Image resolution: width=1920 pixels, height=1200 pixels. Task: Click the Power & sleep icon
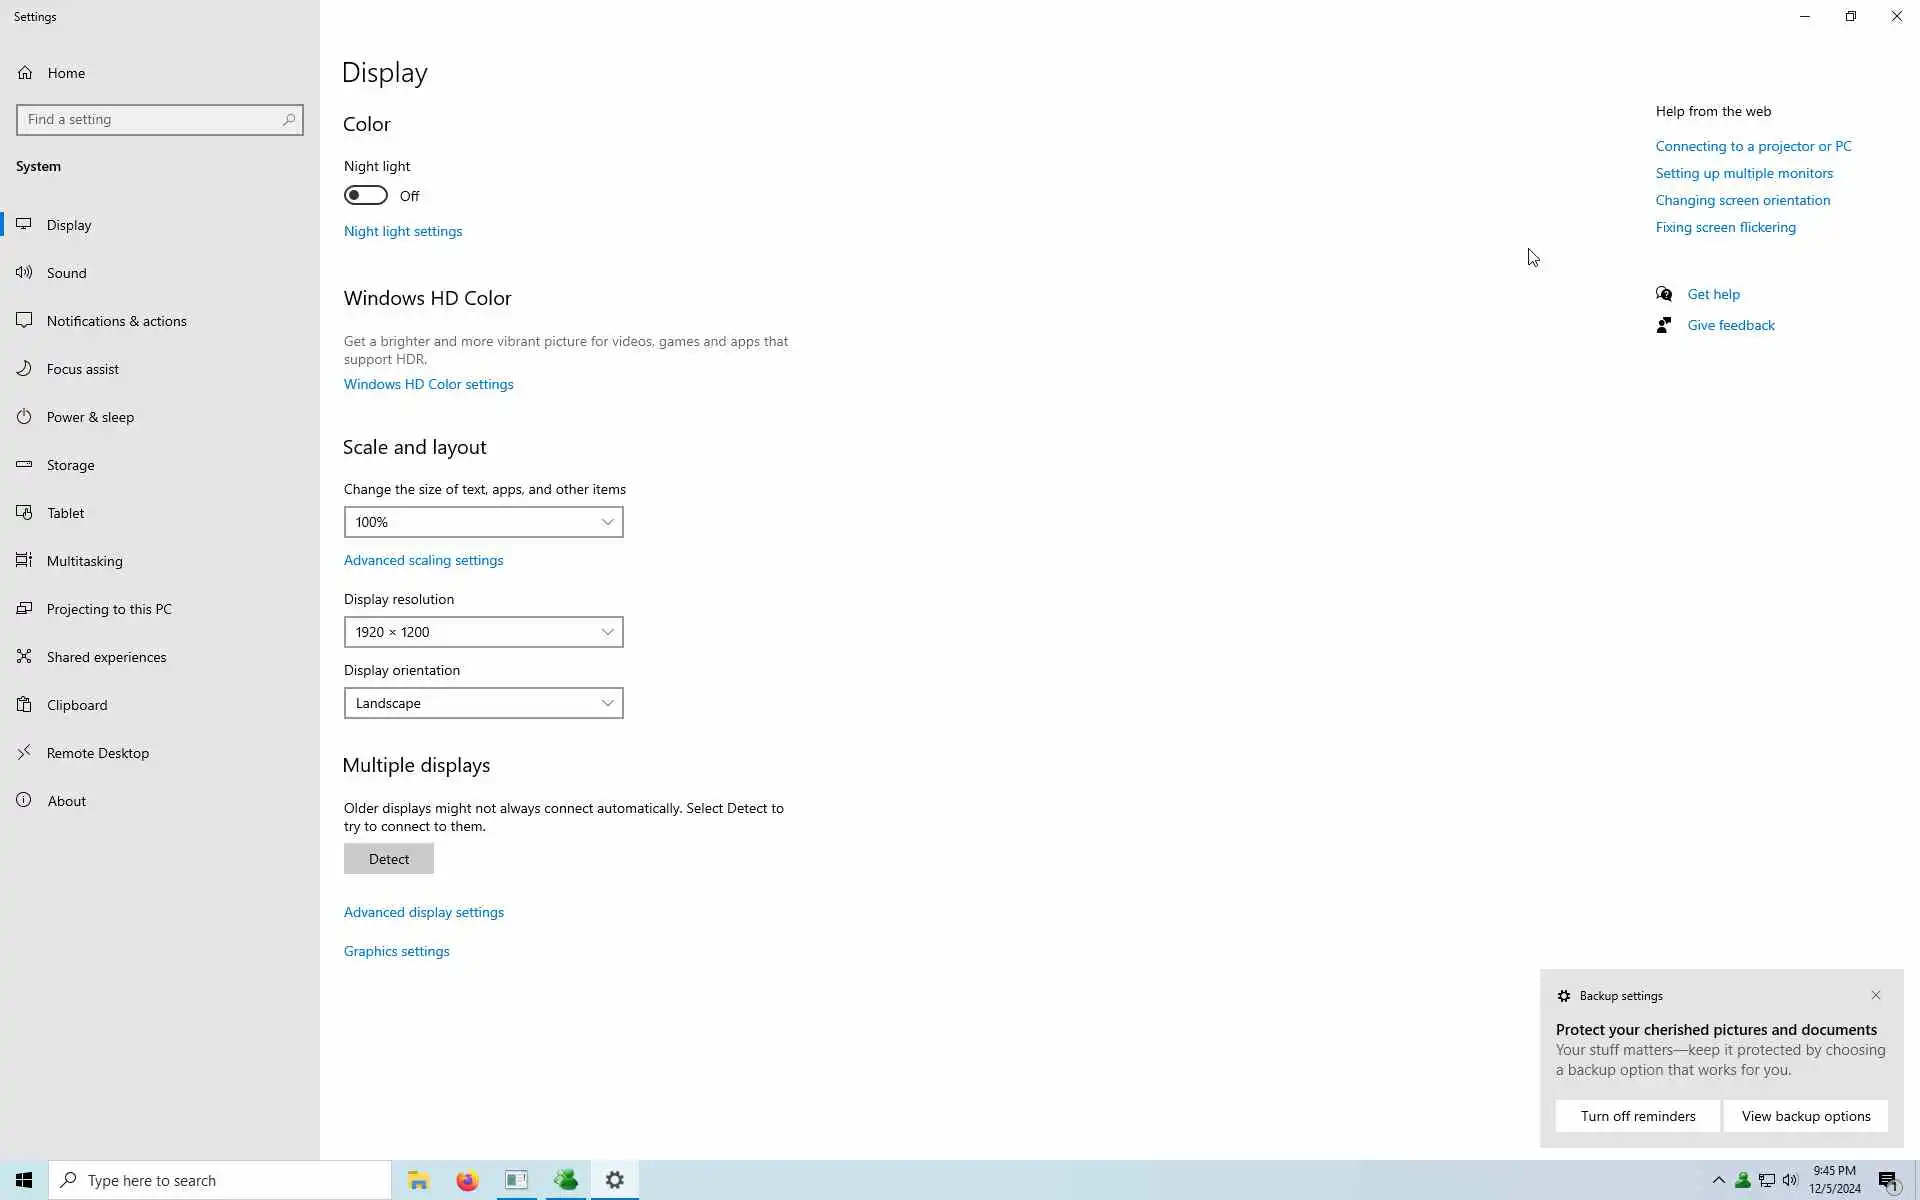[x=24, y=416]
